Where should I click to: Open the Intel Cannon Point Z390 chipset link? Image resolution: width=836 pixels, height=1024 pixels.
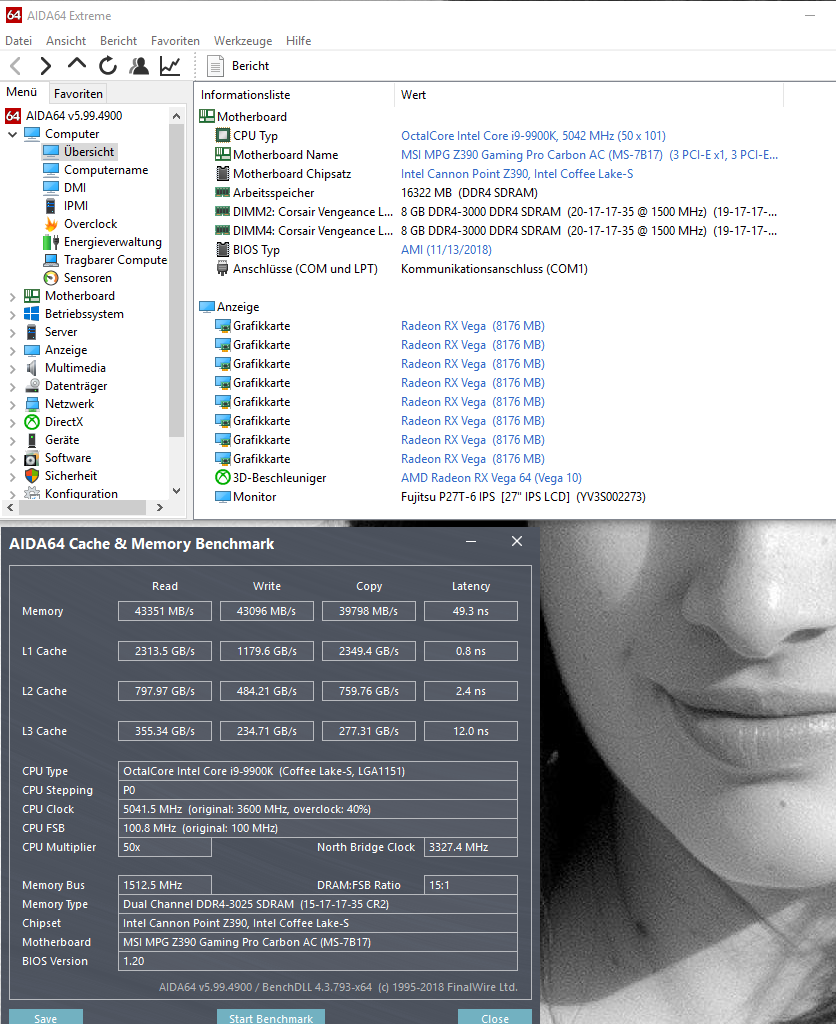click(517, 174)
